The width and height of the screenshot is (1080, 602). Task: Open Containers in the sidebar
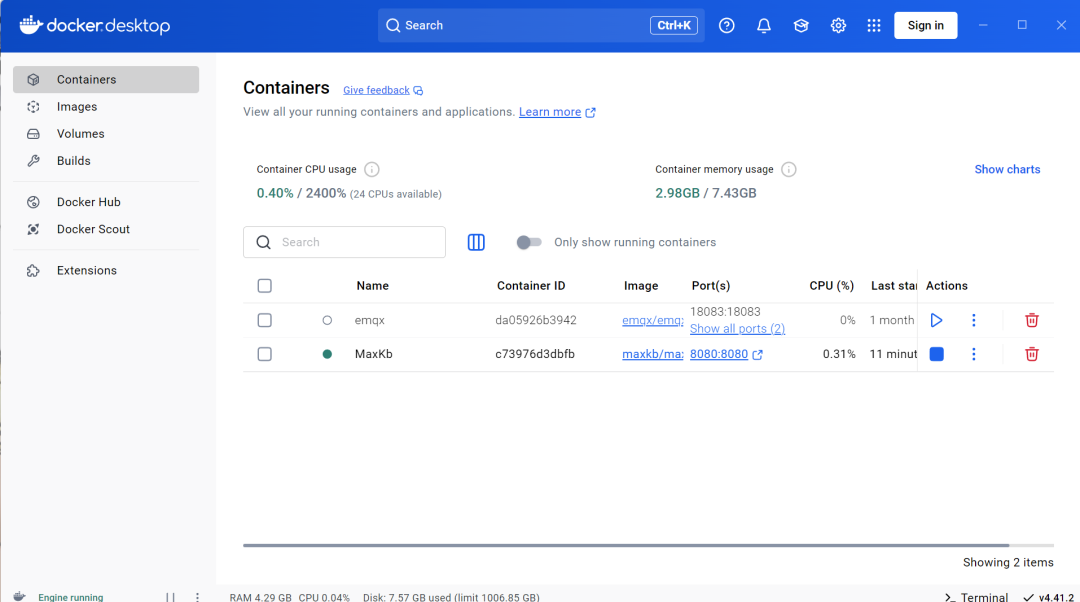[x=106, y=80]
